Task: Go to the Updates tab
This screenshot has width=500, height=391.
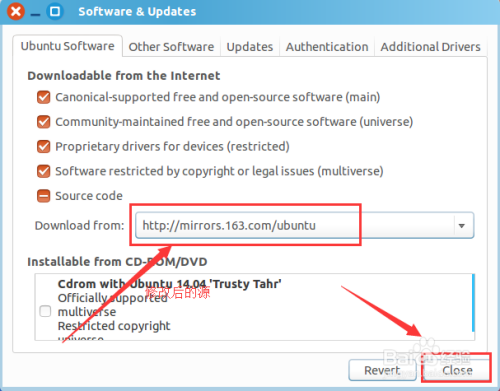Action: [250, 47]
